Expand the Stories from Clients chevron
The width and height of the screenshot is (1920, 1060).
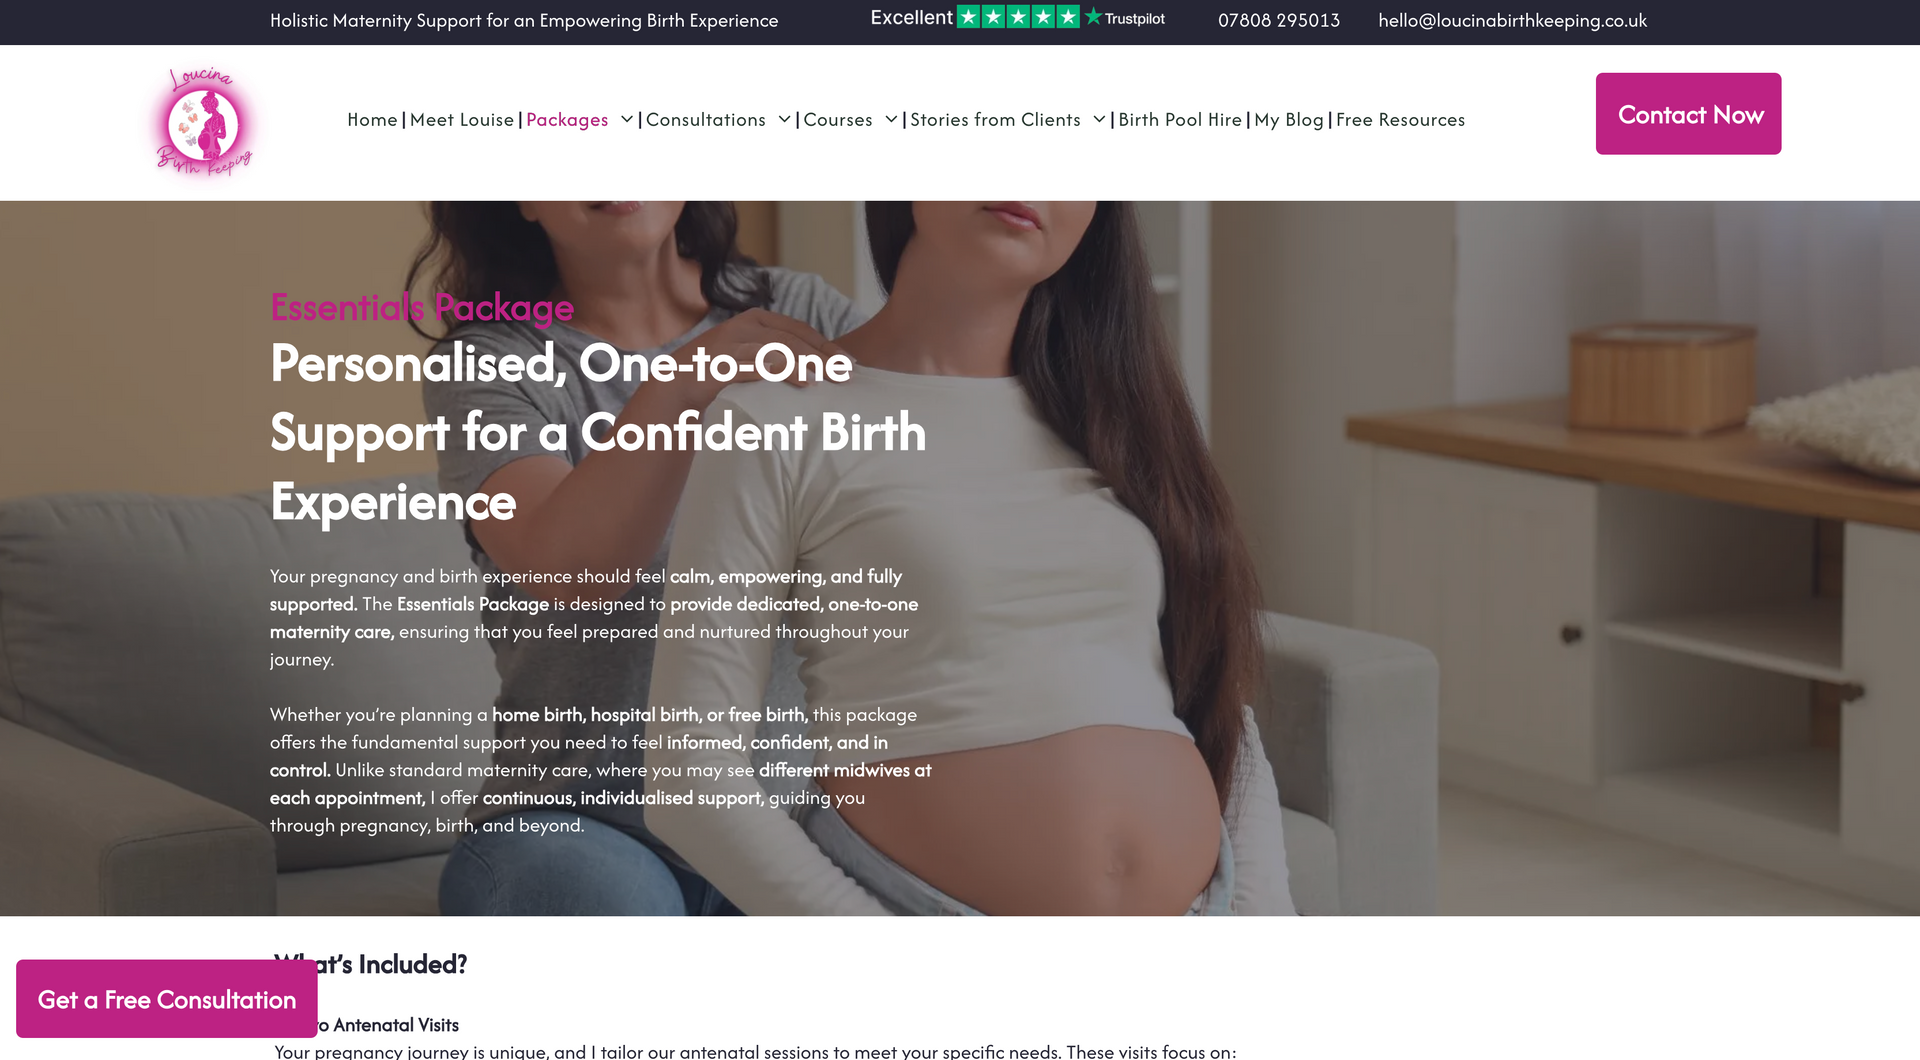click(x=1100, y=119)
